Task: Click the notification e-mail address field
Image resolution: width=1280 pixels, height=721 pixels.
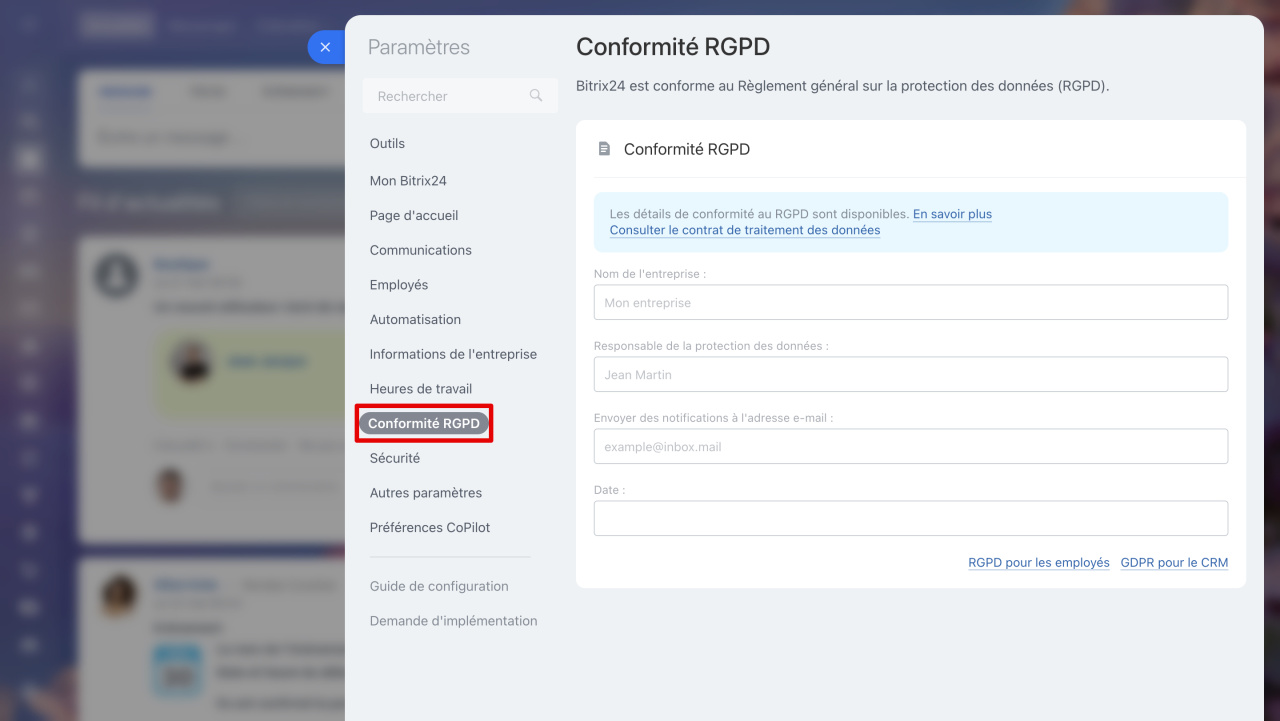Action: click(x=911, y=446)
